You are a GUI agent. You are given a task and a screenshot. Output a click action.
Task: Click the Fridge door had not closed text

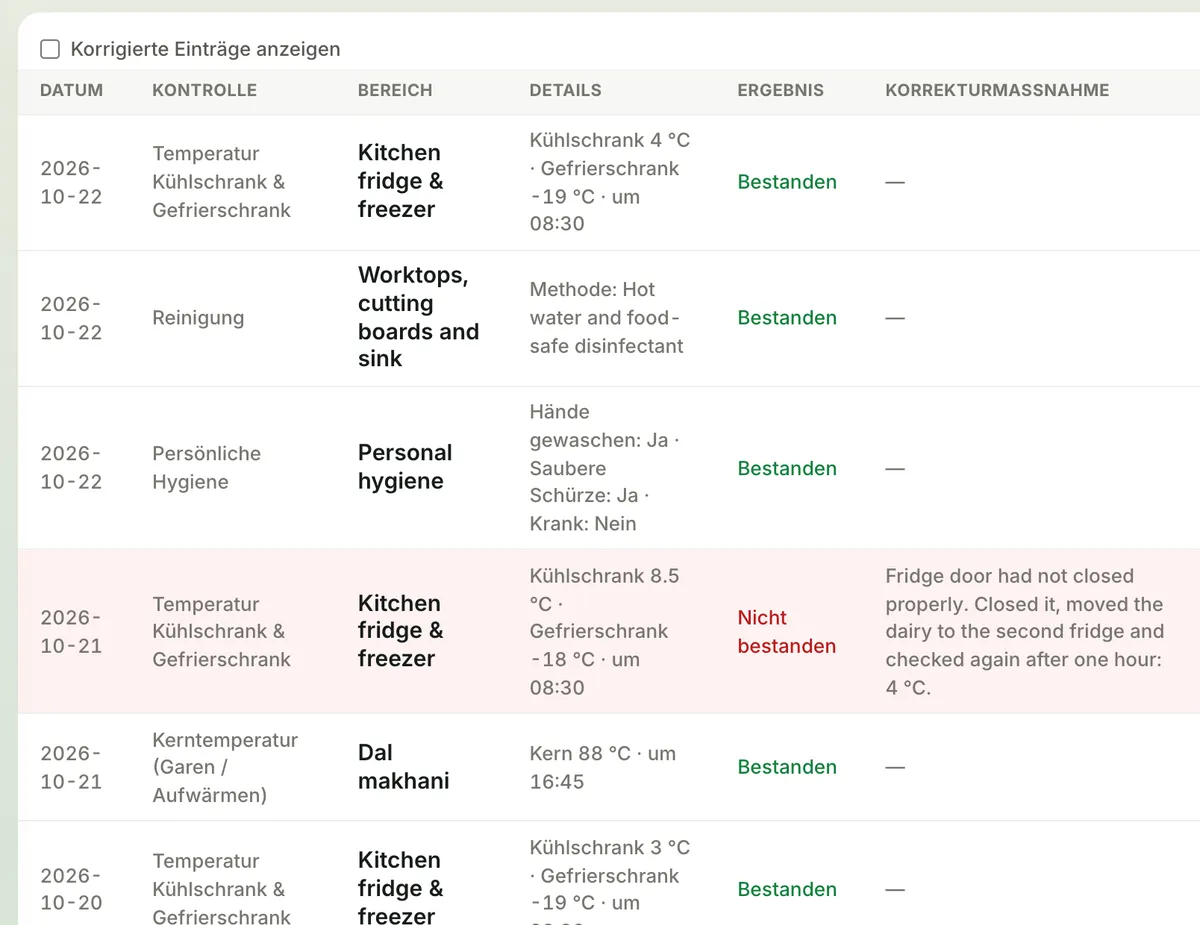1024,632
